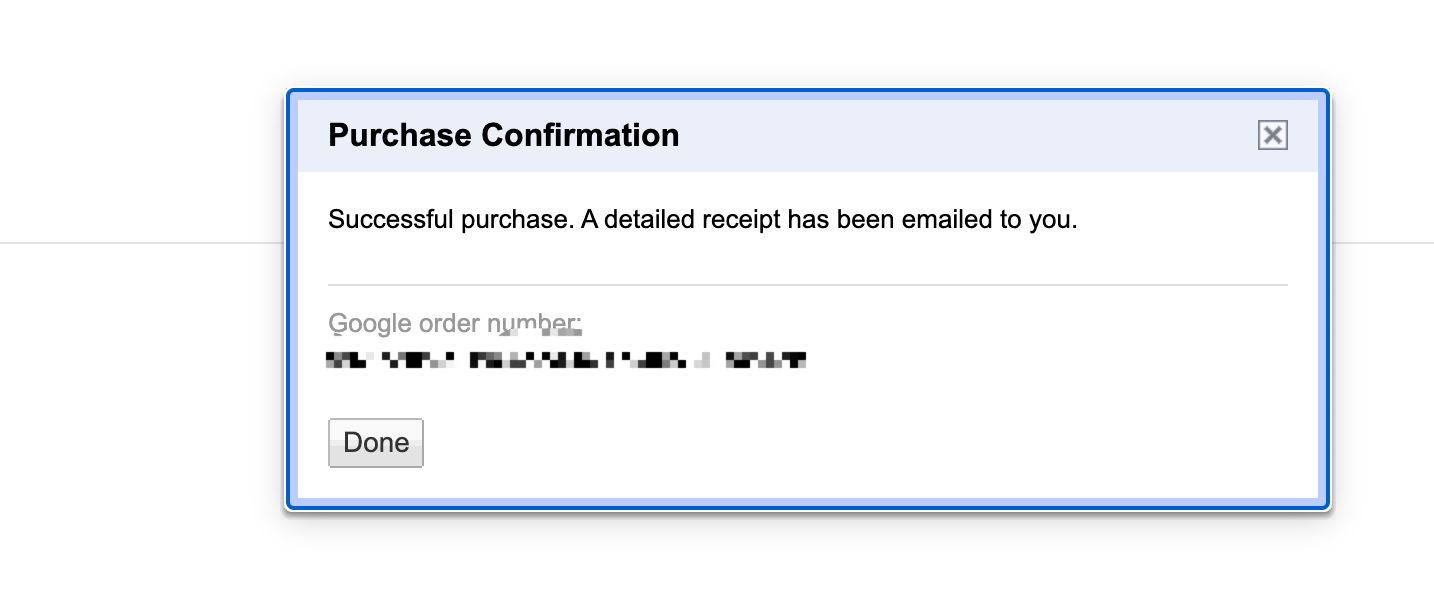Click the dialog's blue outer border
1434x596 pixels.
click(x=808, y=93)
